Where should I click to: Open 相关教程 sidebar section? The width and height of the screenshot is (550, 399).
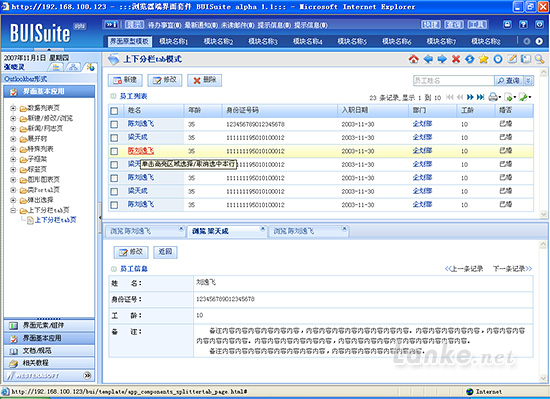49,363
